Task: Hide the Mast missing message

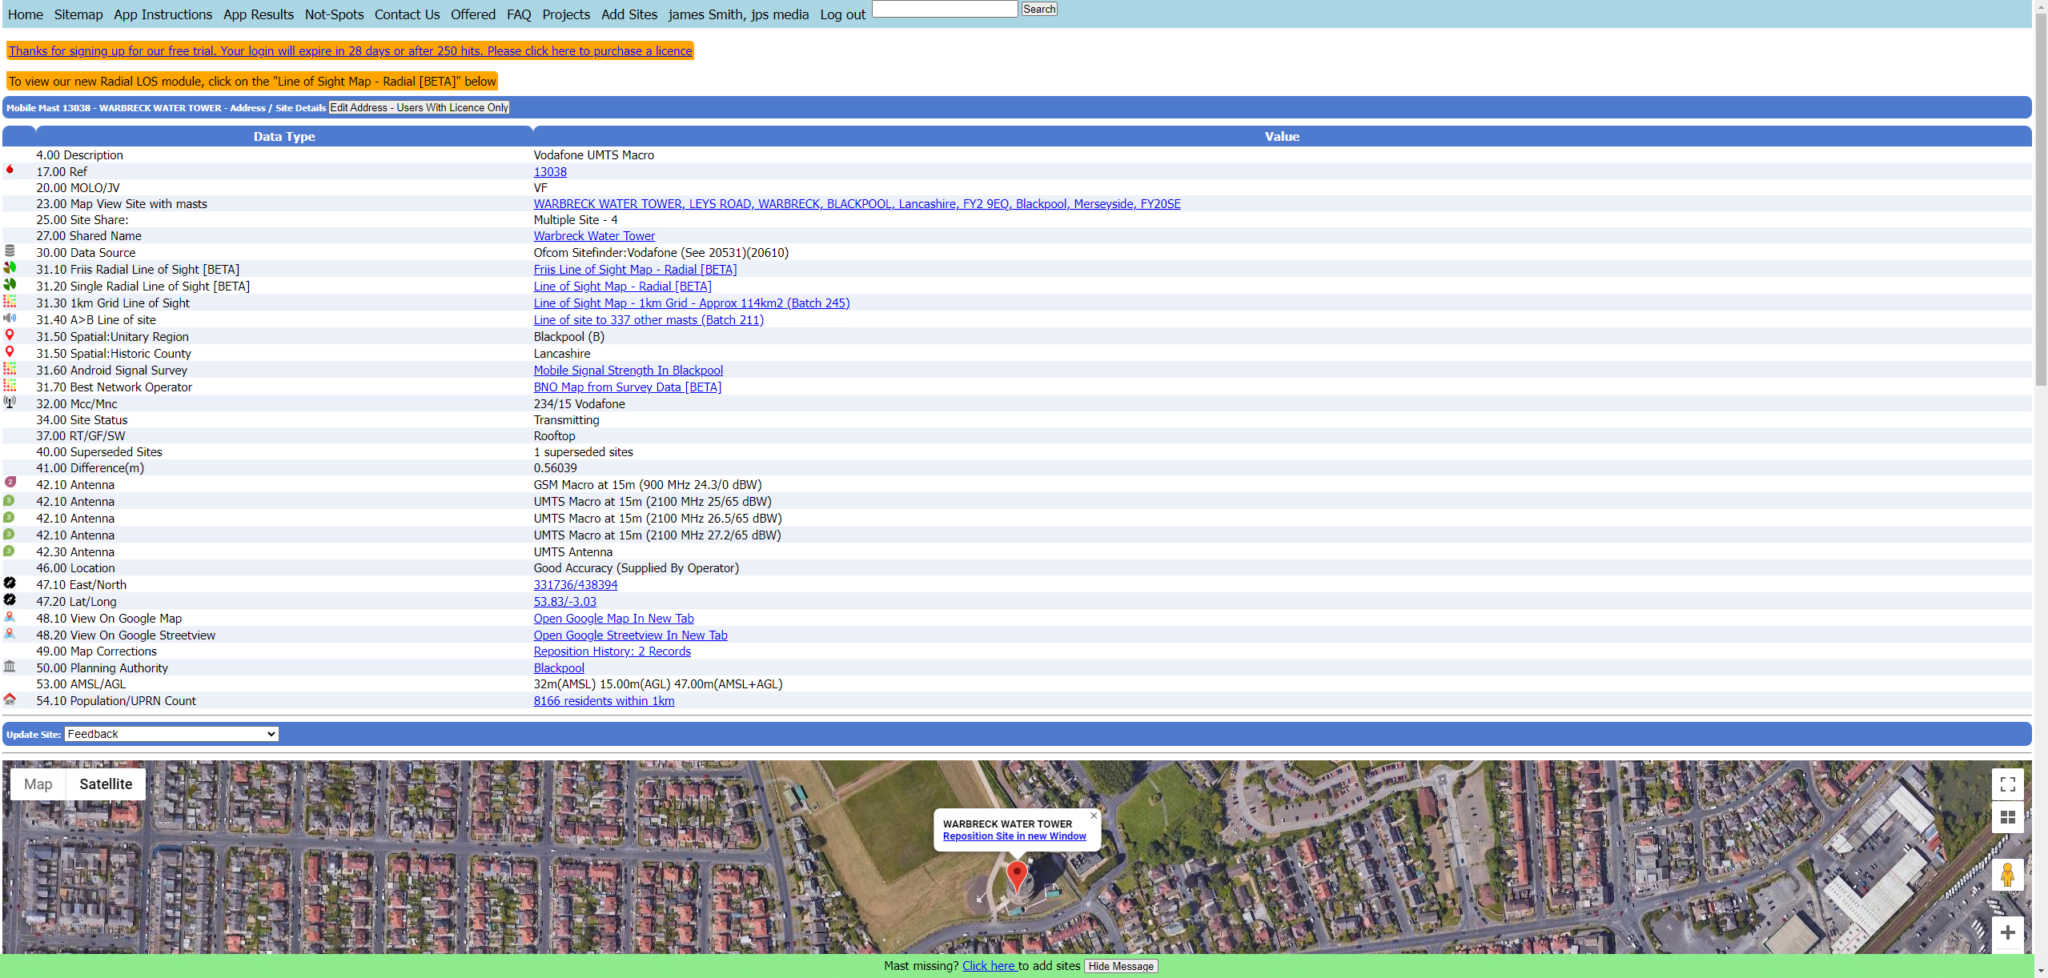Action: (x=1120, y=966)
